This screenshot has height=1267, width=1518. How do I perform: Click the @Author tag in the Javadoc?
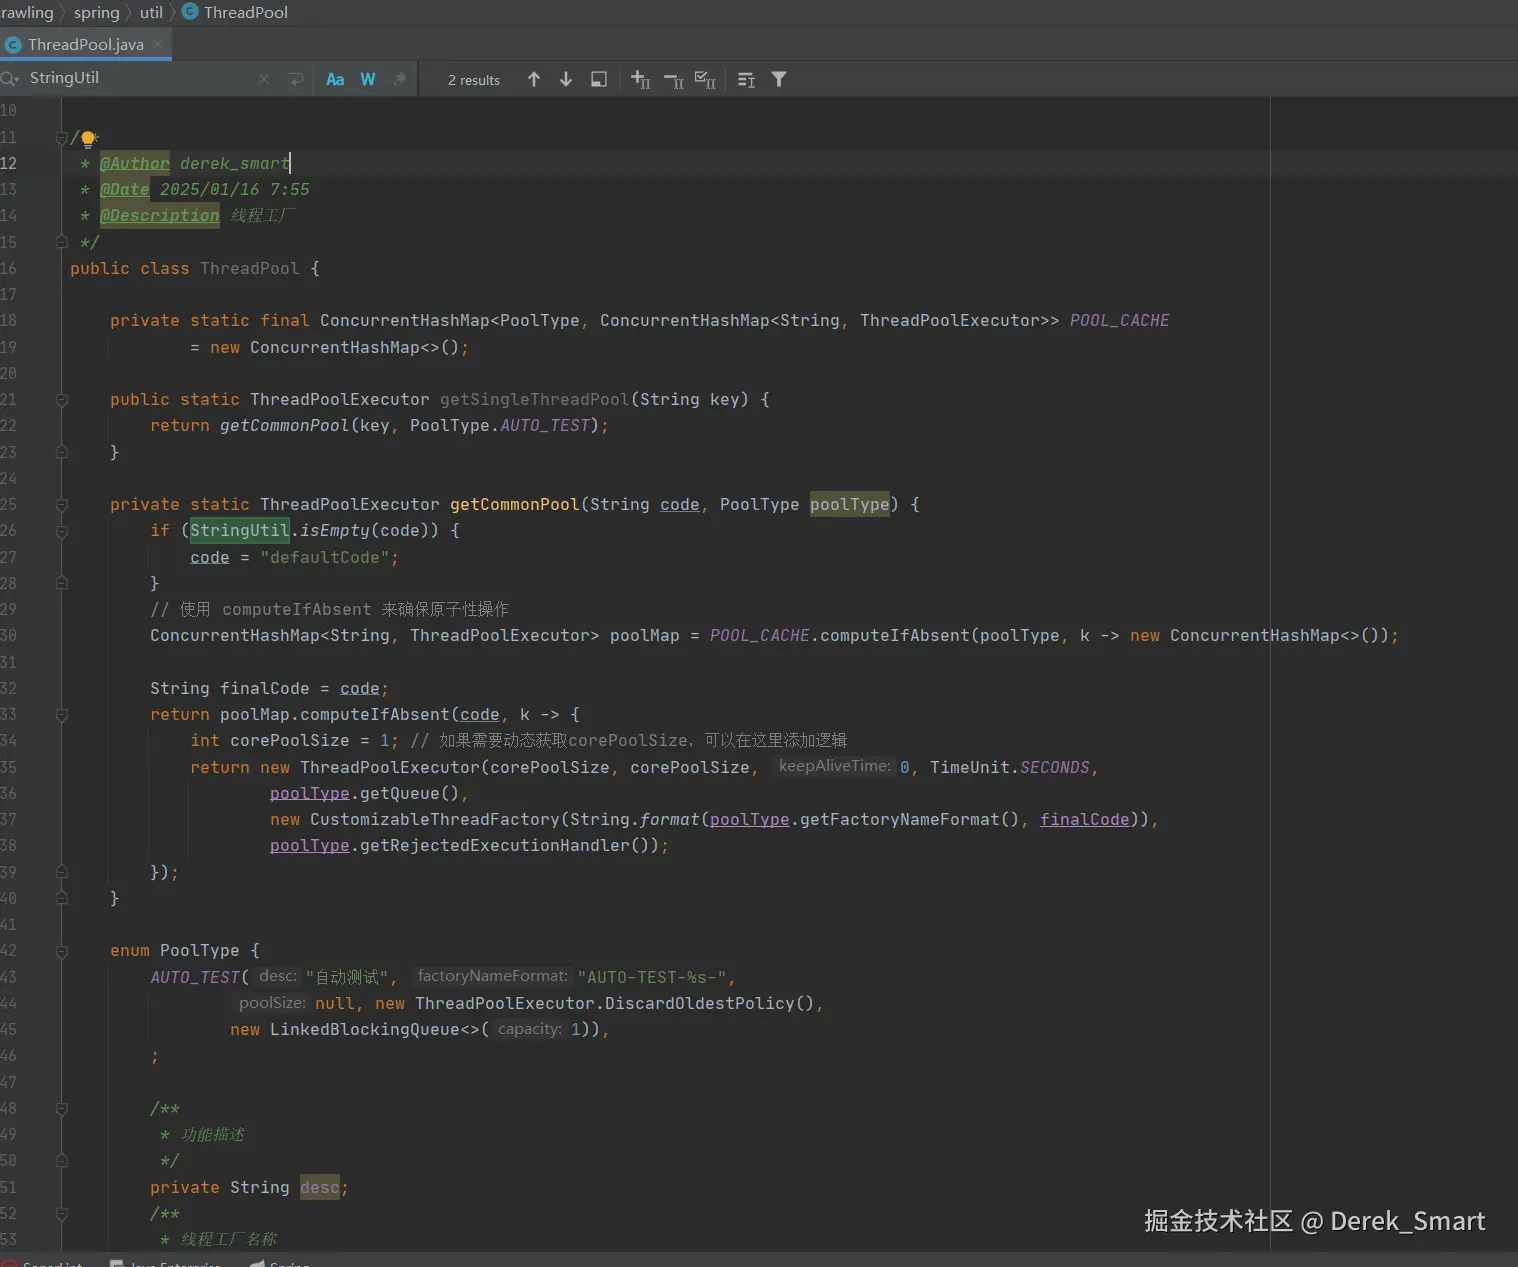[135, 163]
